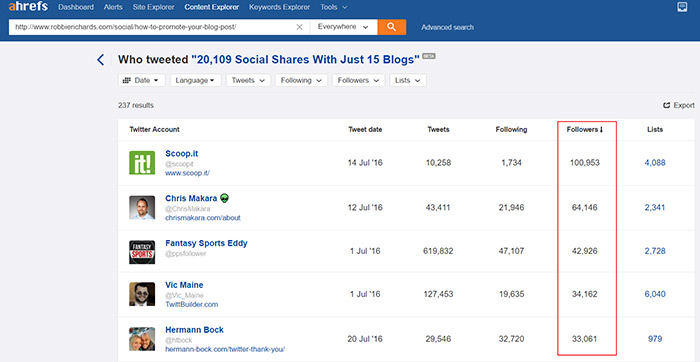Image resolution: width=700 pixels, height=362 pixels.
Task: Open hermann-bock.com/twitter-thank-you/ link
Action: tap(225, 350)
